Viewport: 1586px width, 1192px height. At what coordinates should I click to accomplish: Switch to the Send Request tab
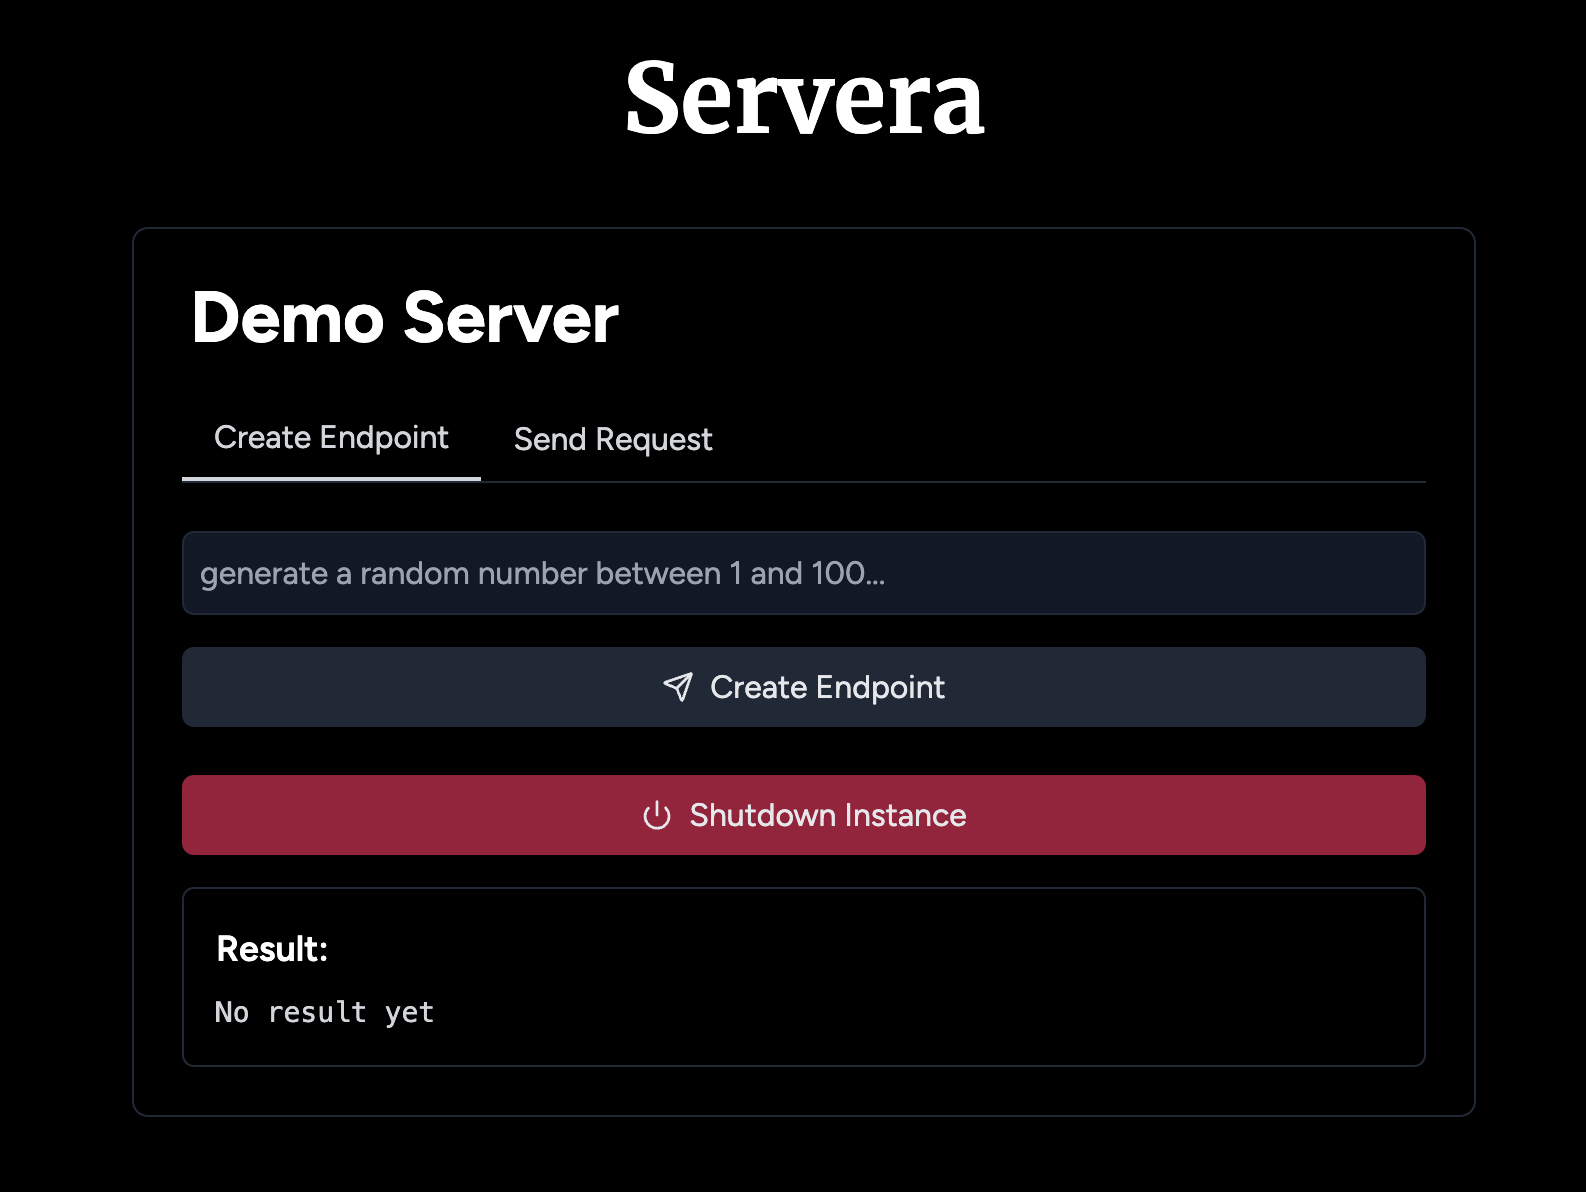[x=612, y=439]
